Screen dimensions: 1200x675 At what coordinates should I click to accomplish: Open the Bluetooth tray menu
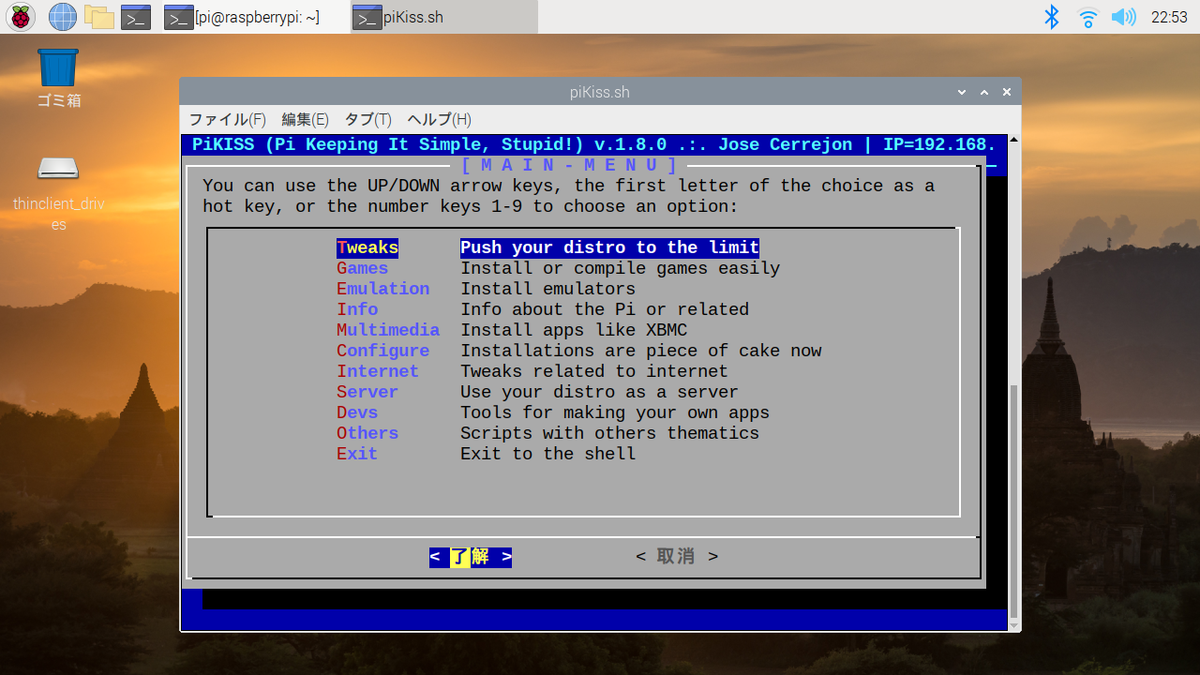coord(1051,16)
